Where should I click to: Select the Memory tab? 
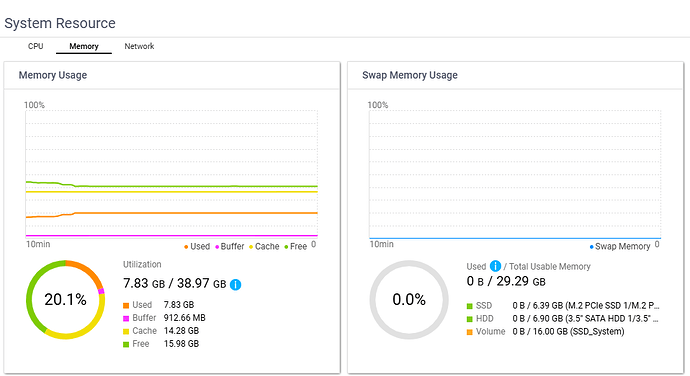[x=84, y=46]
